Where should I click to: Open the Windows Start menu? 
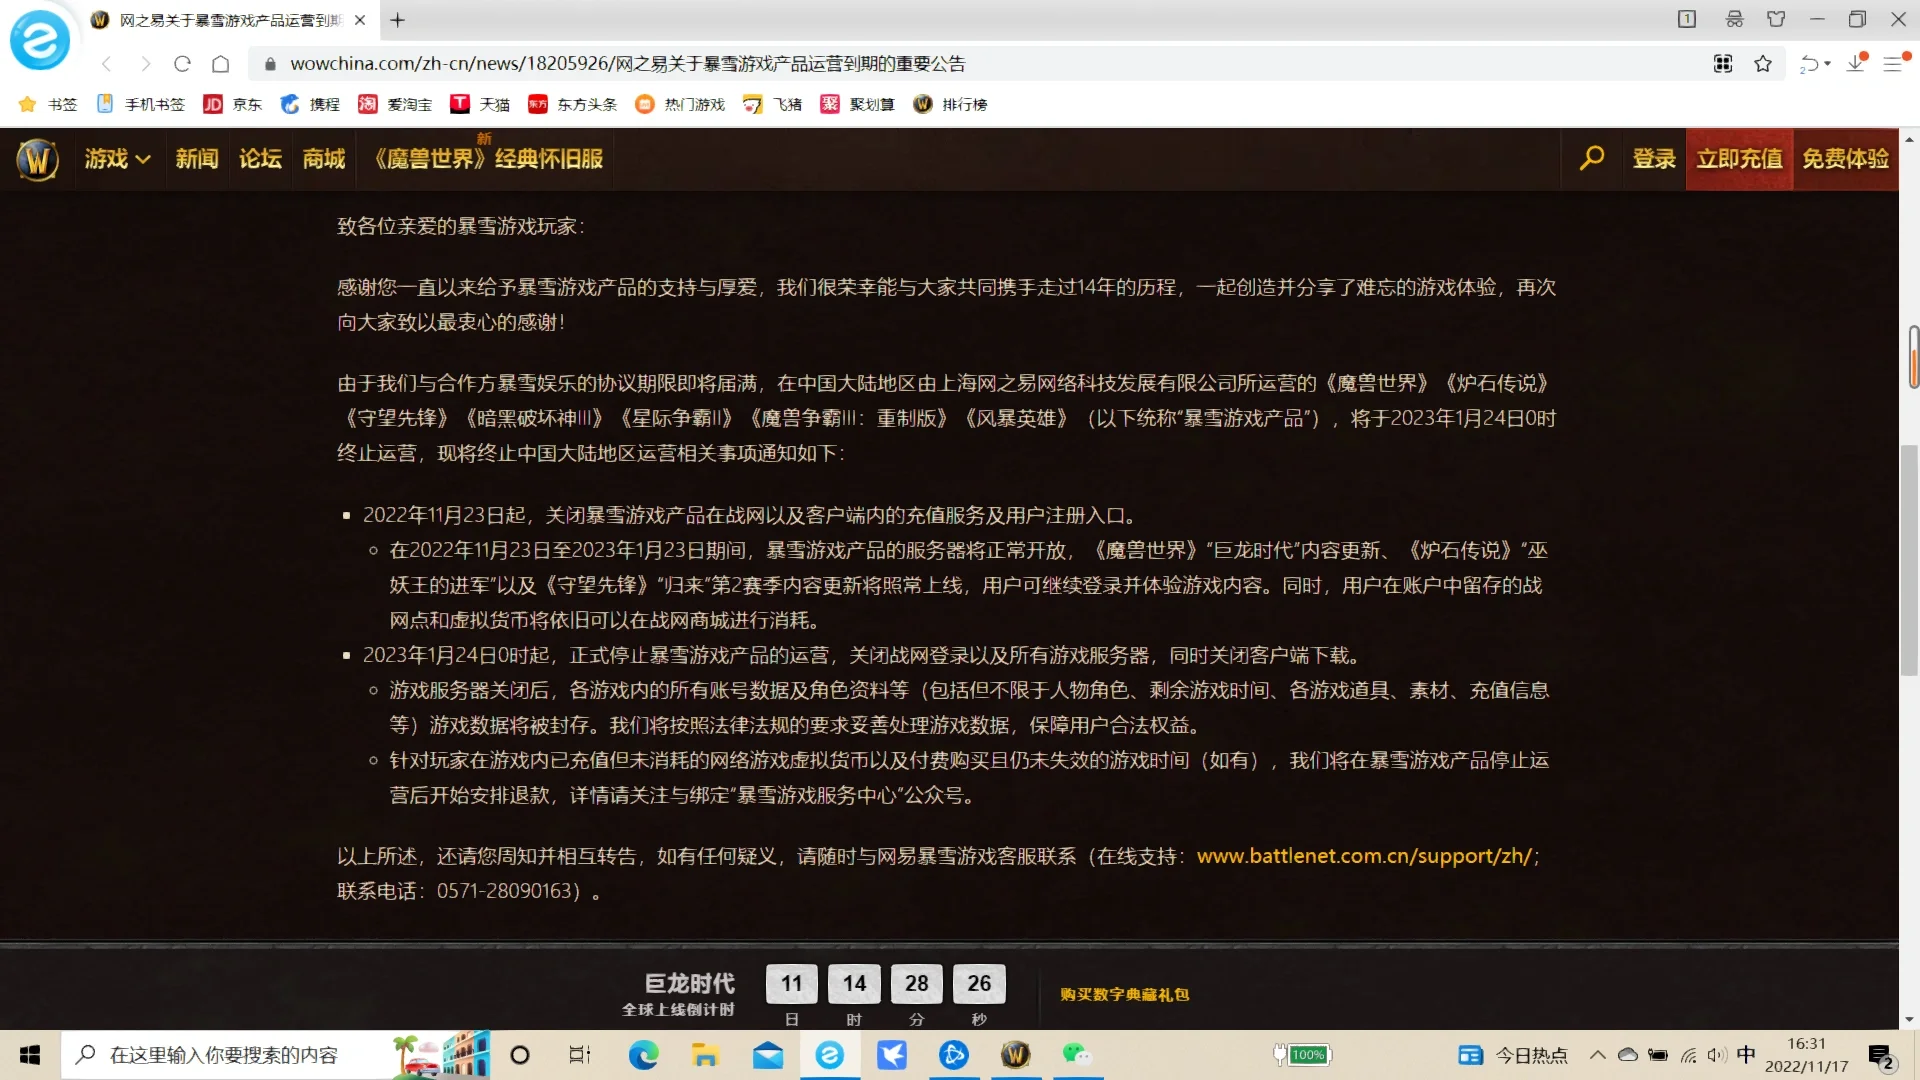(x=30, y=1055)
